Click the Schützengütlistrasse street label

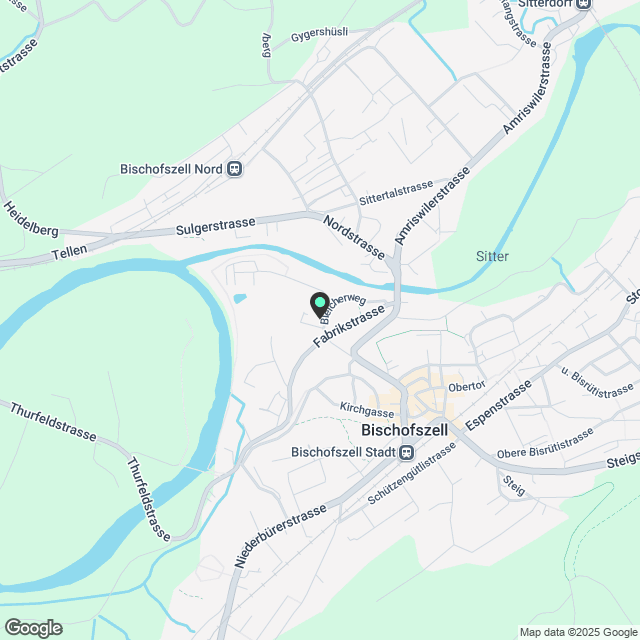click(x=411, y=473)
